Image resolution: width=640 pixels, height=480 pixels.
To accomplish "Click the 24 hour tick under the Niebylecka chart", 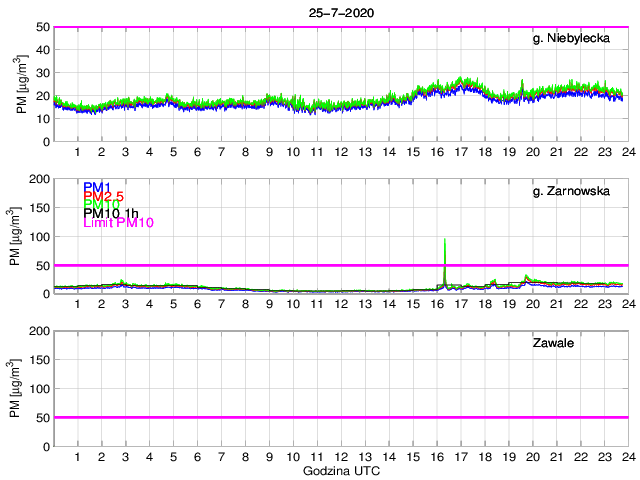I will (x=628, y=152).
